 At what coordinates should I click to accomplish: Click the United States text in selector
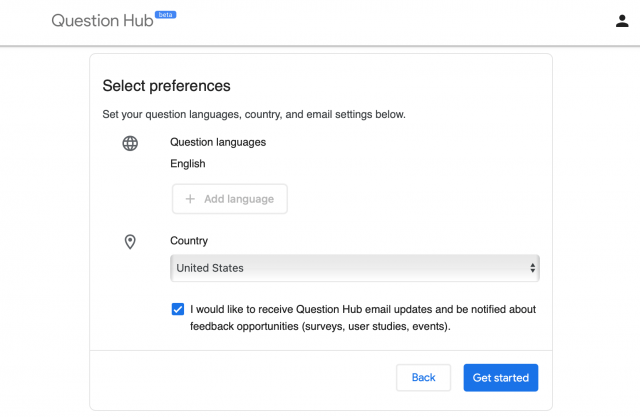tap(210, 268)
